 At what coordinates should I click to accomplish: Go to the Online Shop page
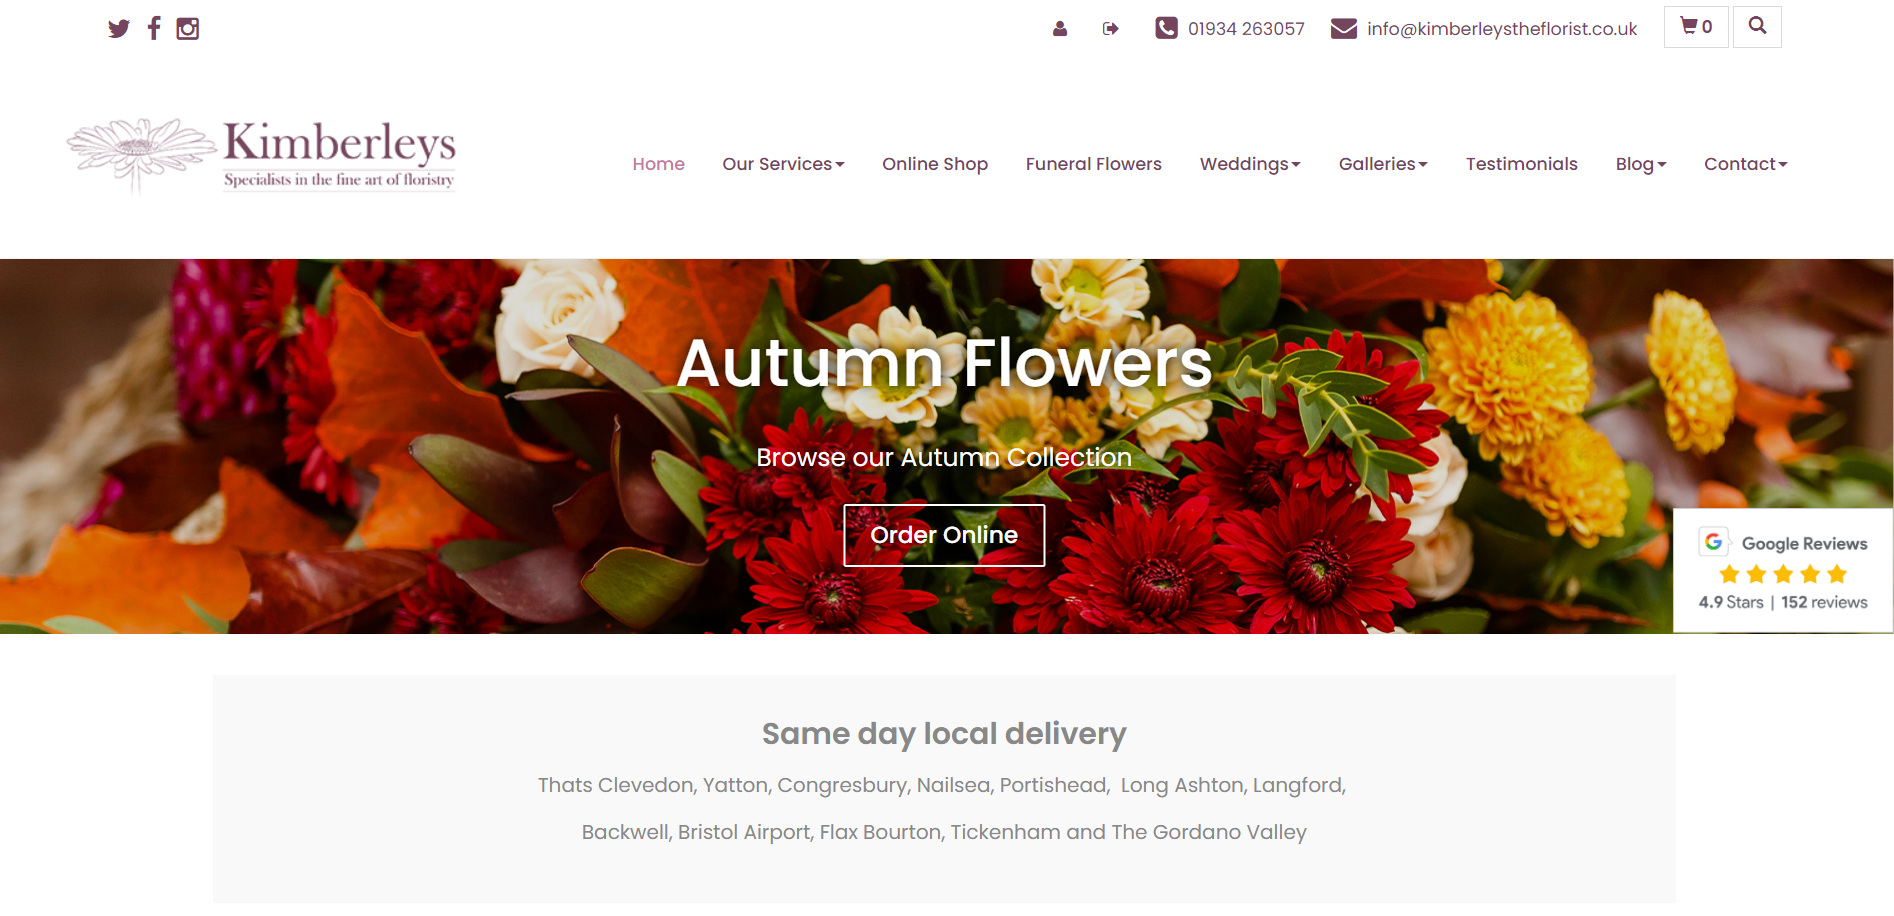tap(935, 164)
